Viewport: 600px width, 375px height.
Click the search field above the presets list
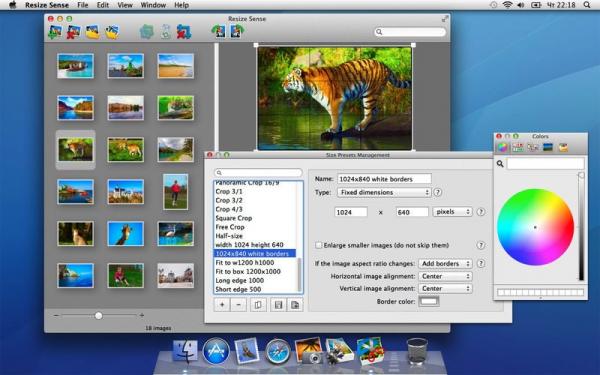tap(258, 173)
